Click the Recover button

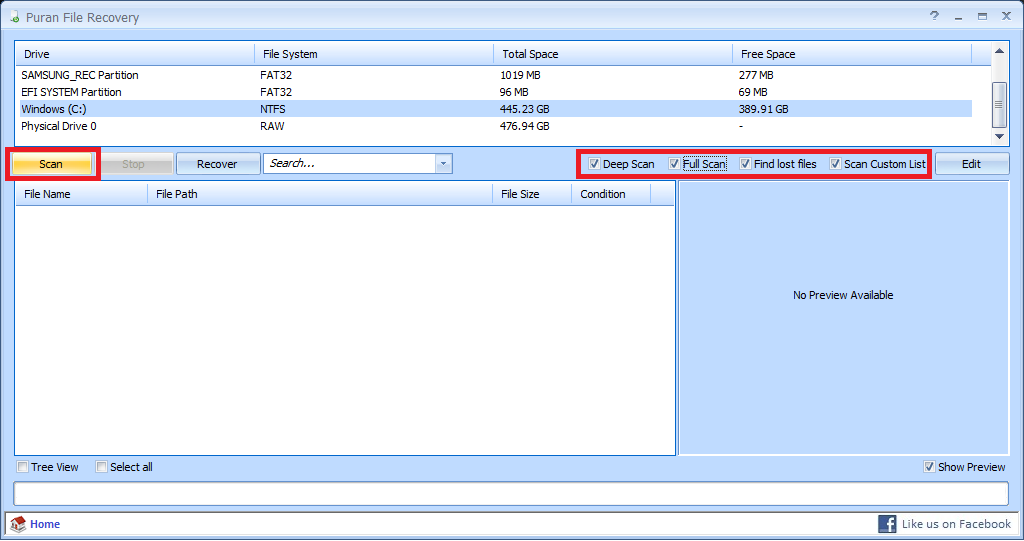217,164
